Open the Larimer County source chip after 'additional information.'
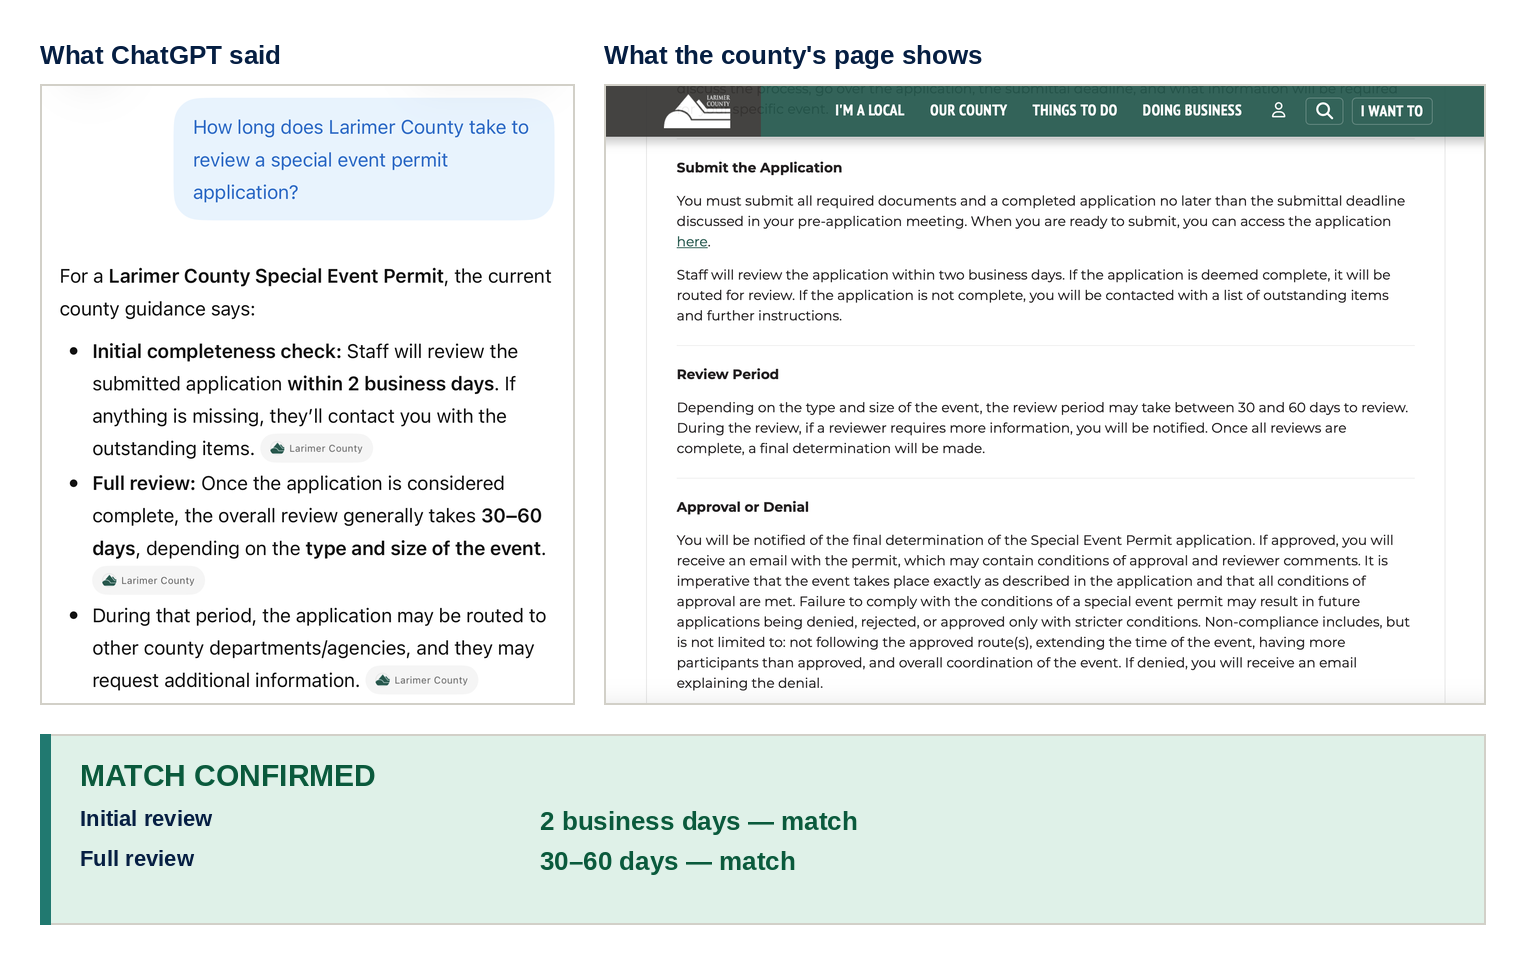 coord(421,680)
